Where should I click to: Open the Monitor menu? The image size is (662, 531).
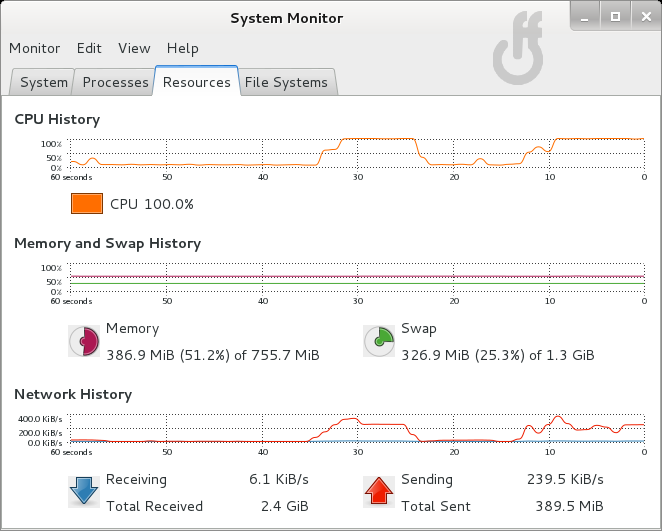[35, 48]
